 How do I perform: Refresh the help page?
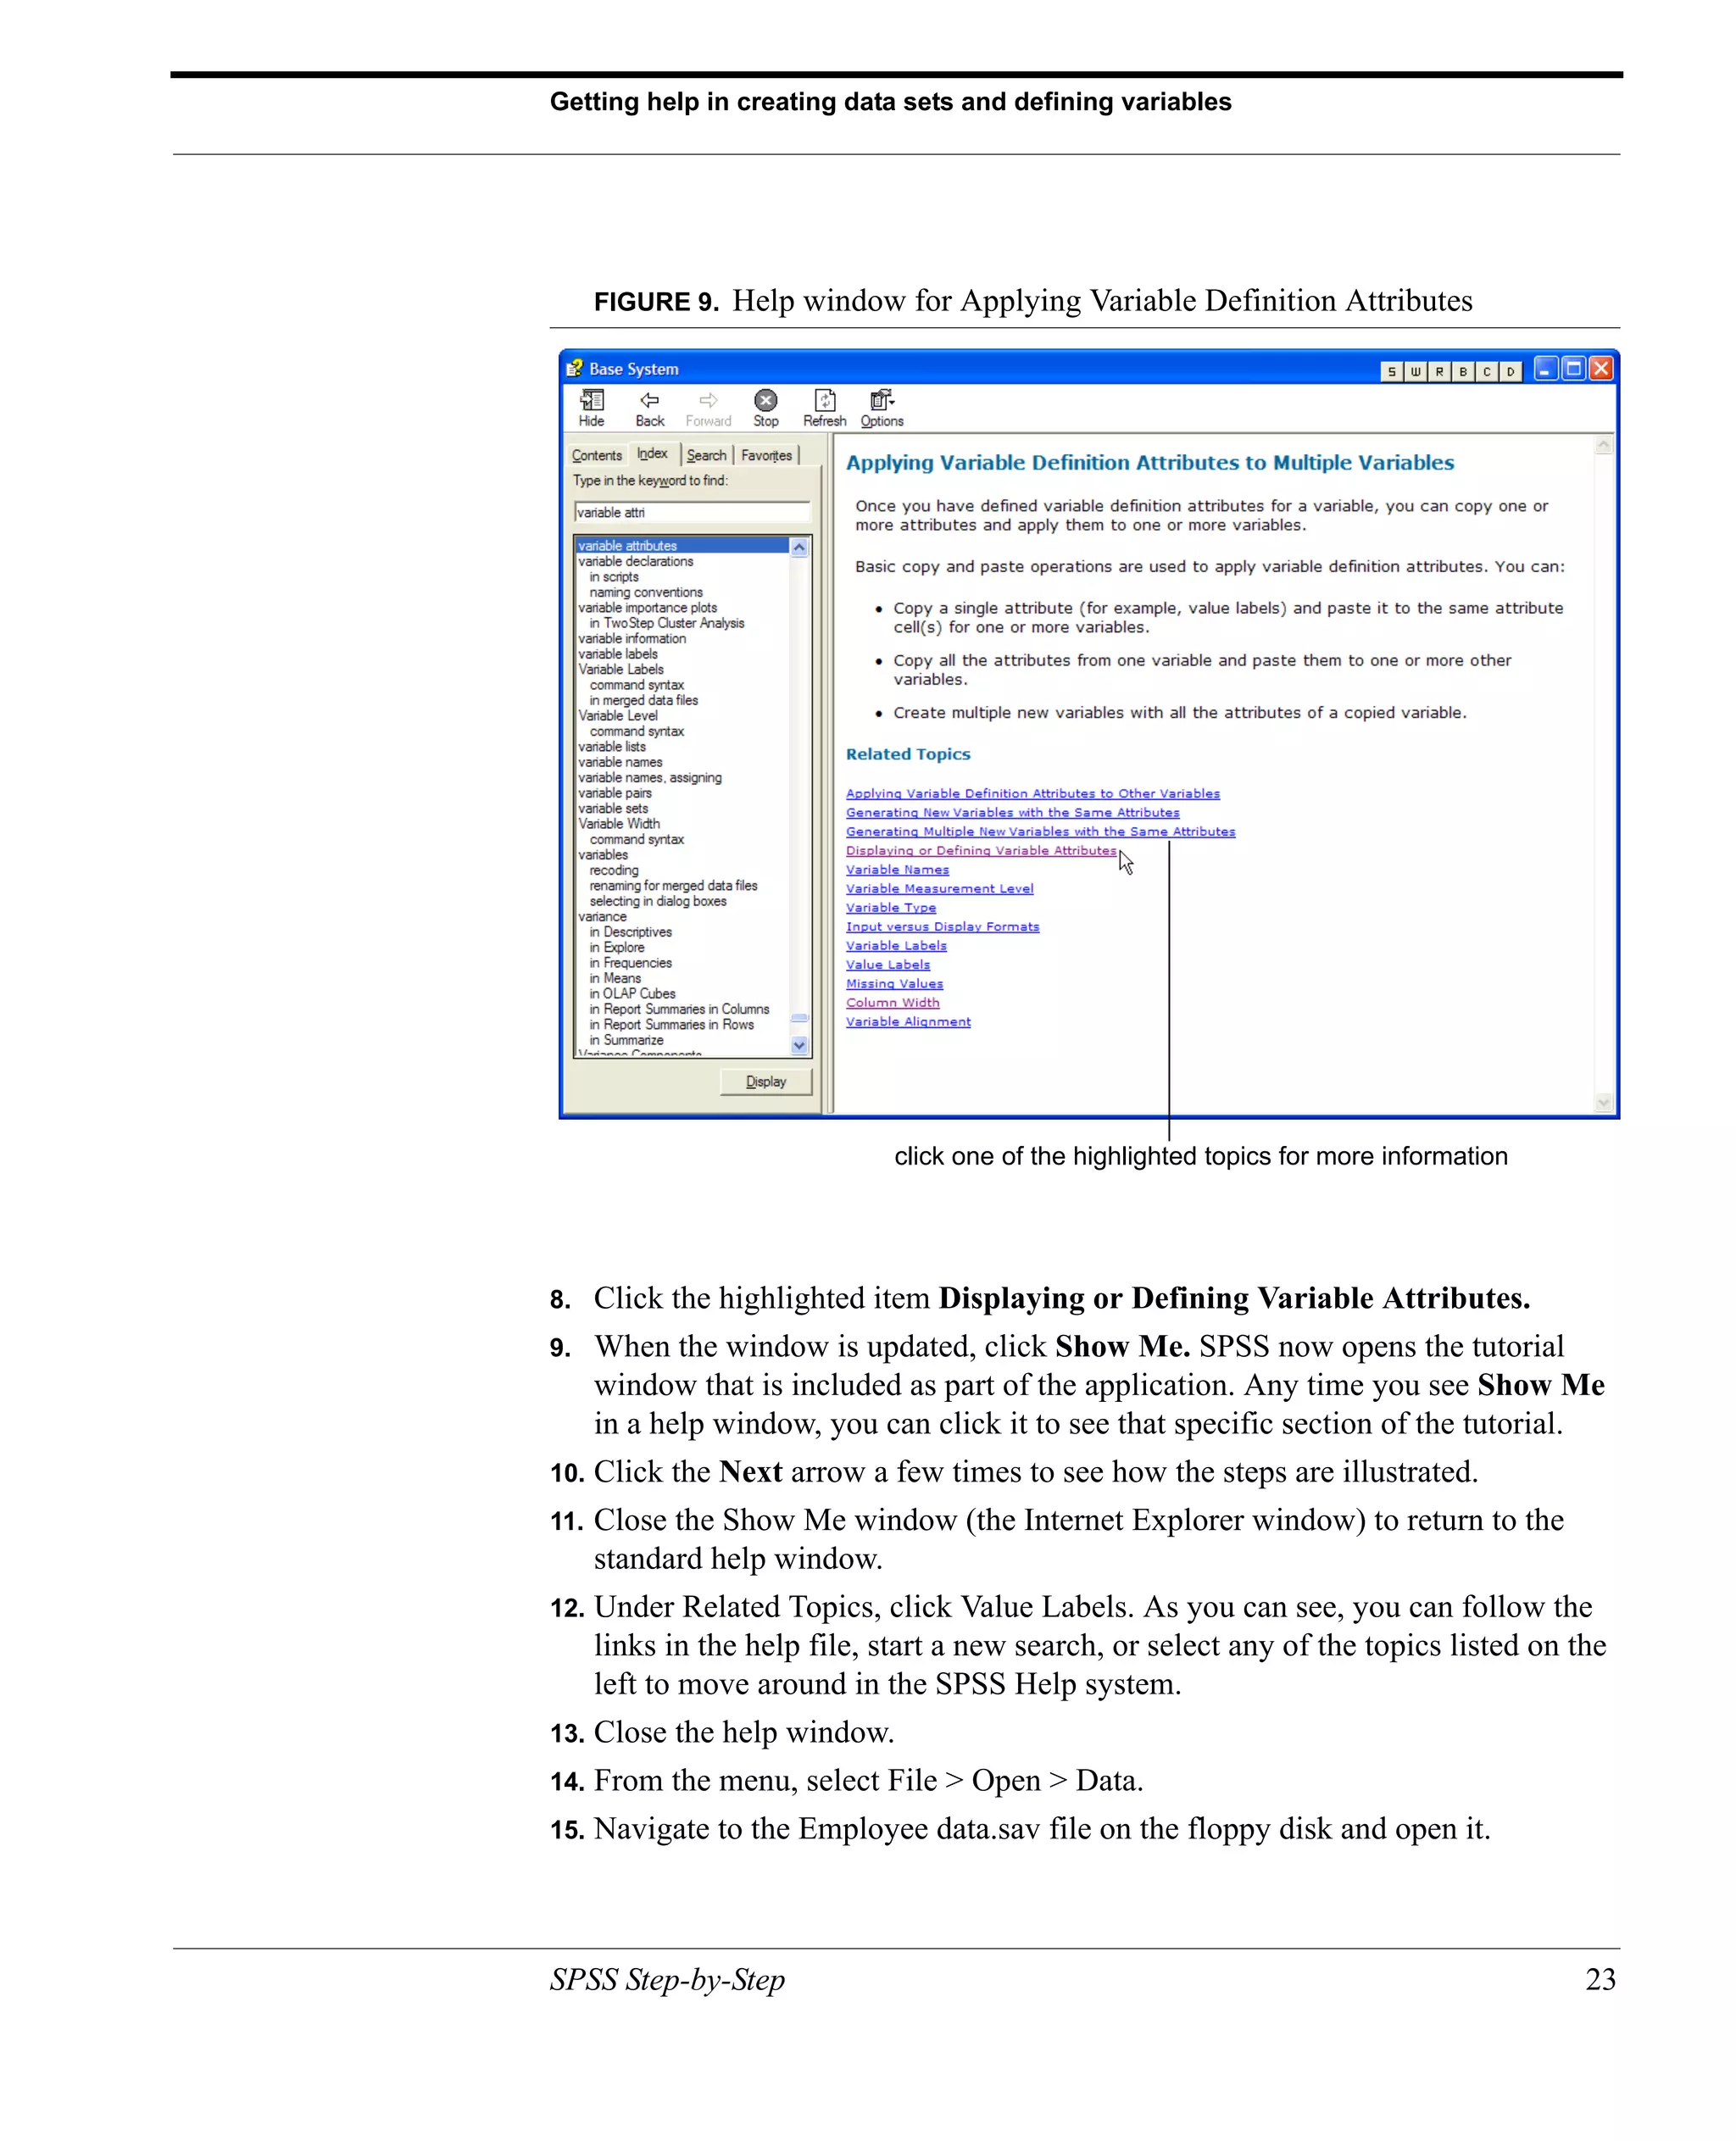[825, 408]
